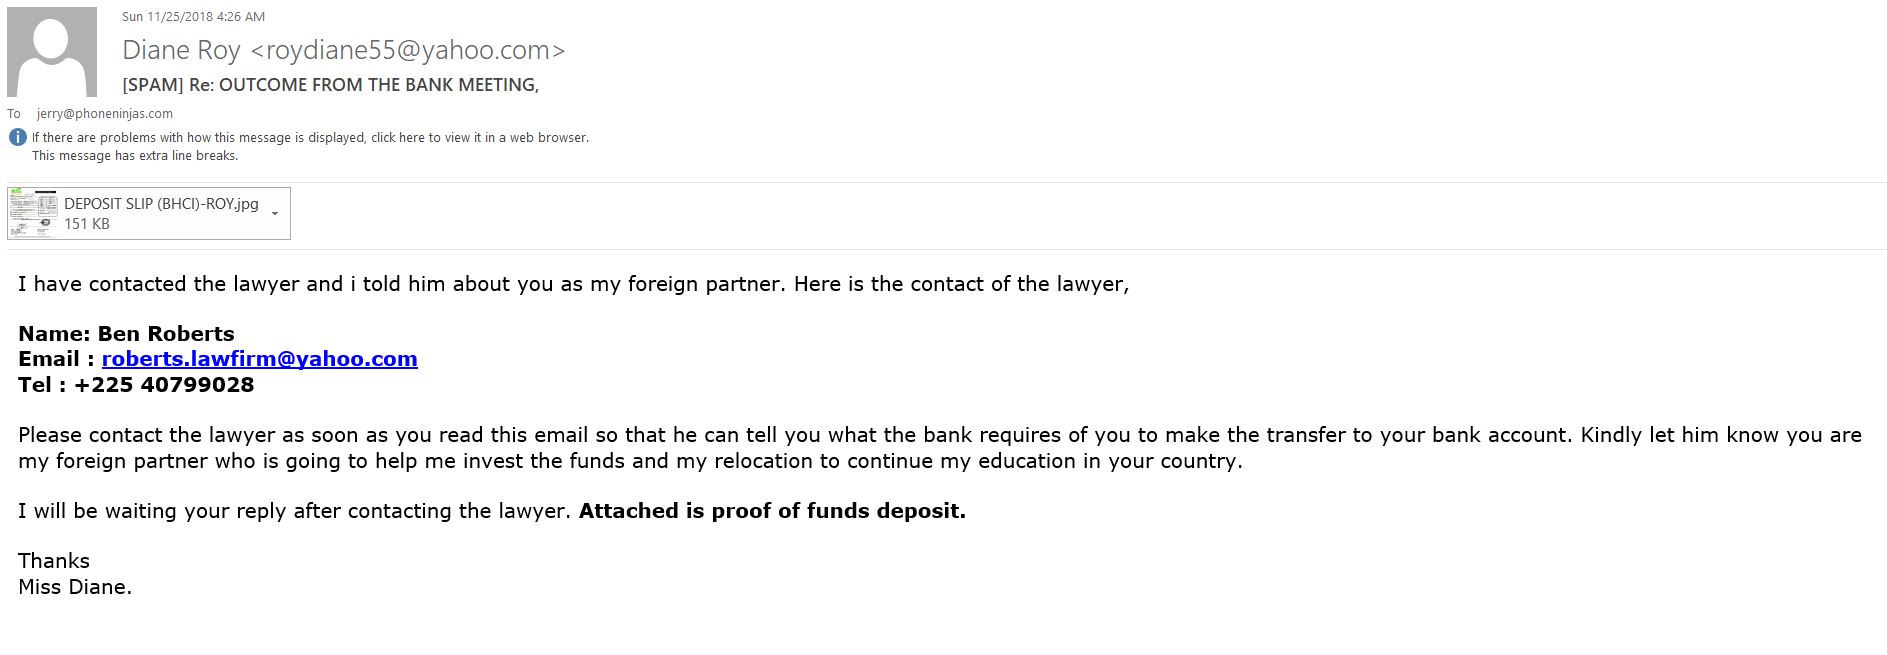Click the bold 'Attached is proof of funds deposit' text
This screenshot has height=655, width=1887.
pos(772,511)
